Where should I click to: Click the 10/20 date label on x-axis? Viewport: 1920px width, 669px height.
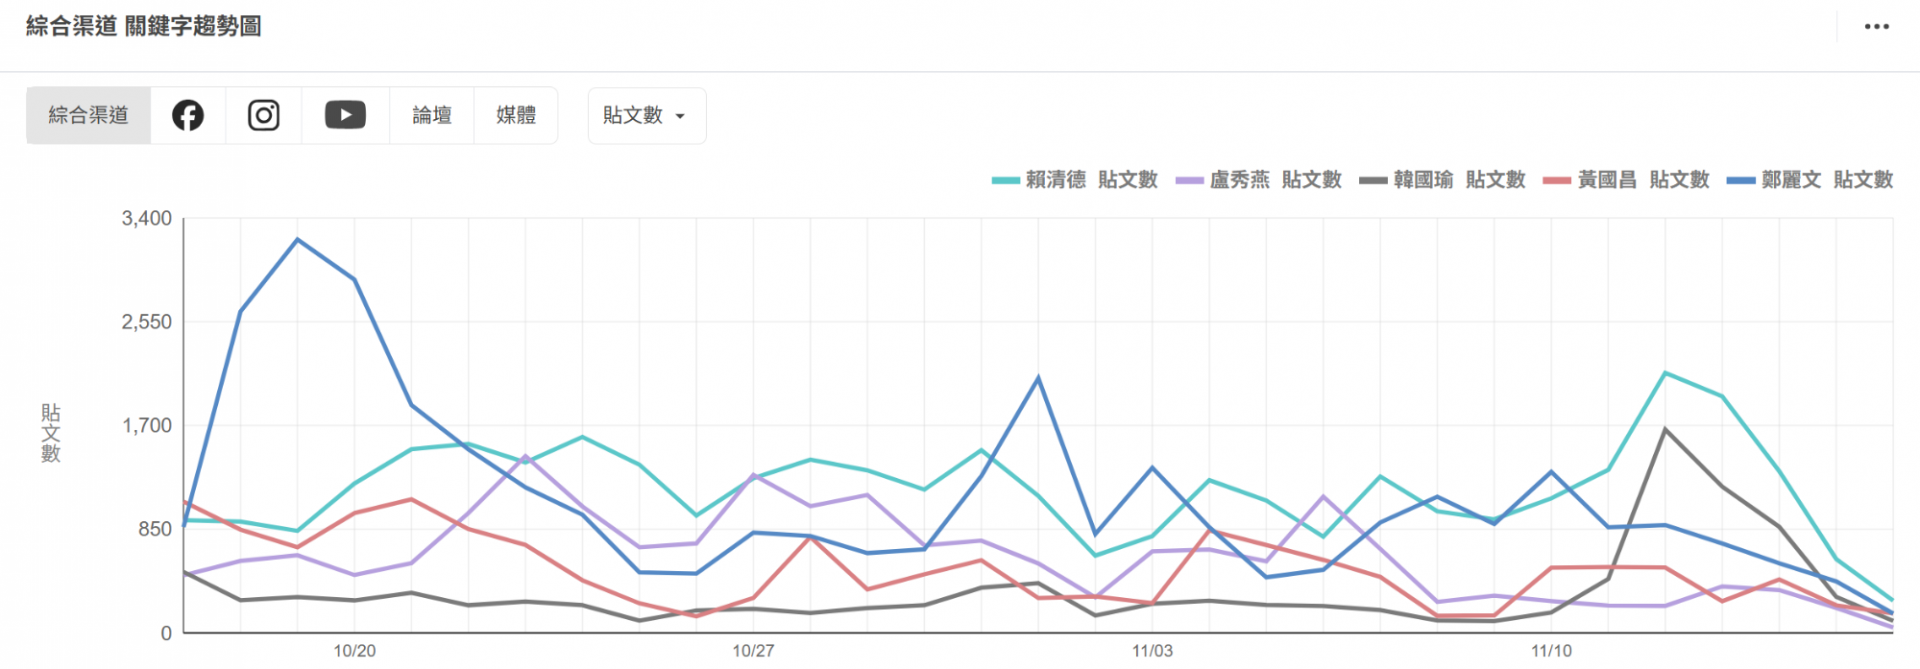click(355, 651)
